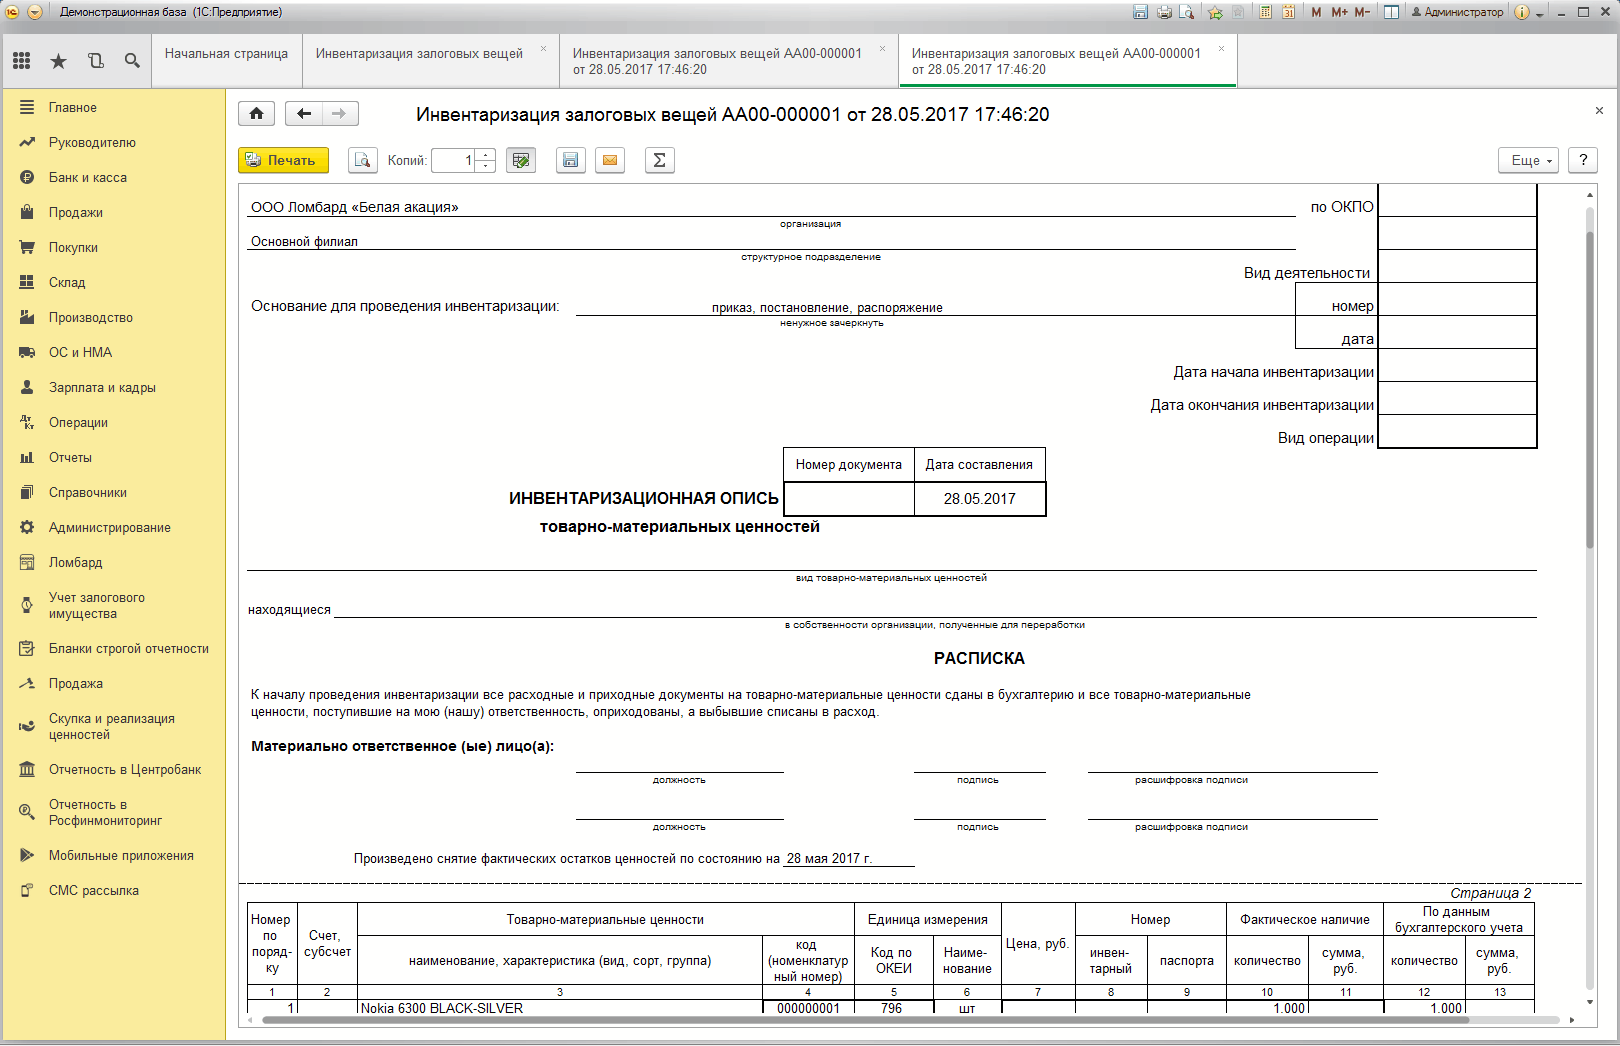
Task: Send the form by email envelope icon
Action: pos(610,160)
